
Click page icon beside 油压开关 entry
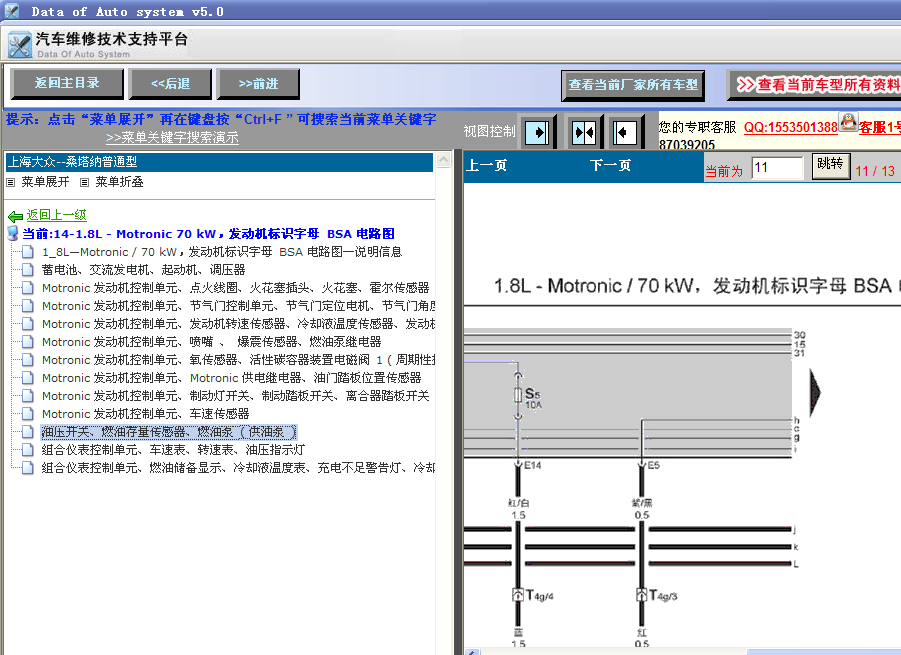click(x=27, y=431)
